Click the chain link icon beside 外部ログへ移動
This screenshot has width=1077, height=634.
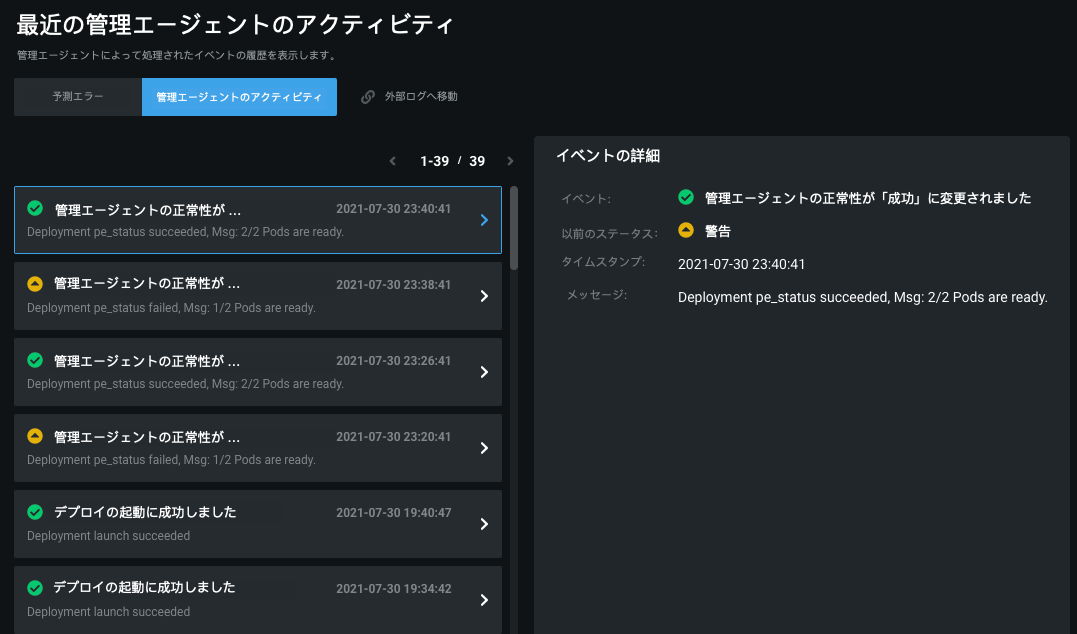click(368, 97)
